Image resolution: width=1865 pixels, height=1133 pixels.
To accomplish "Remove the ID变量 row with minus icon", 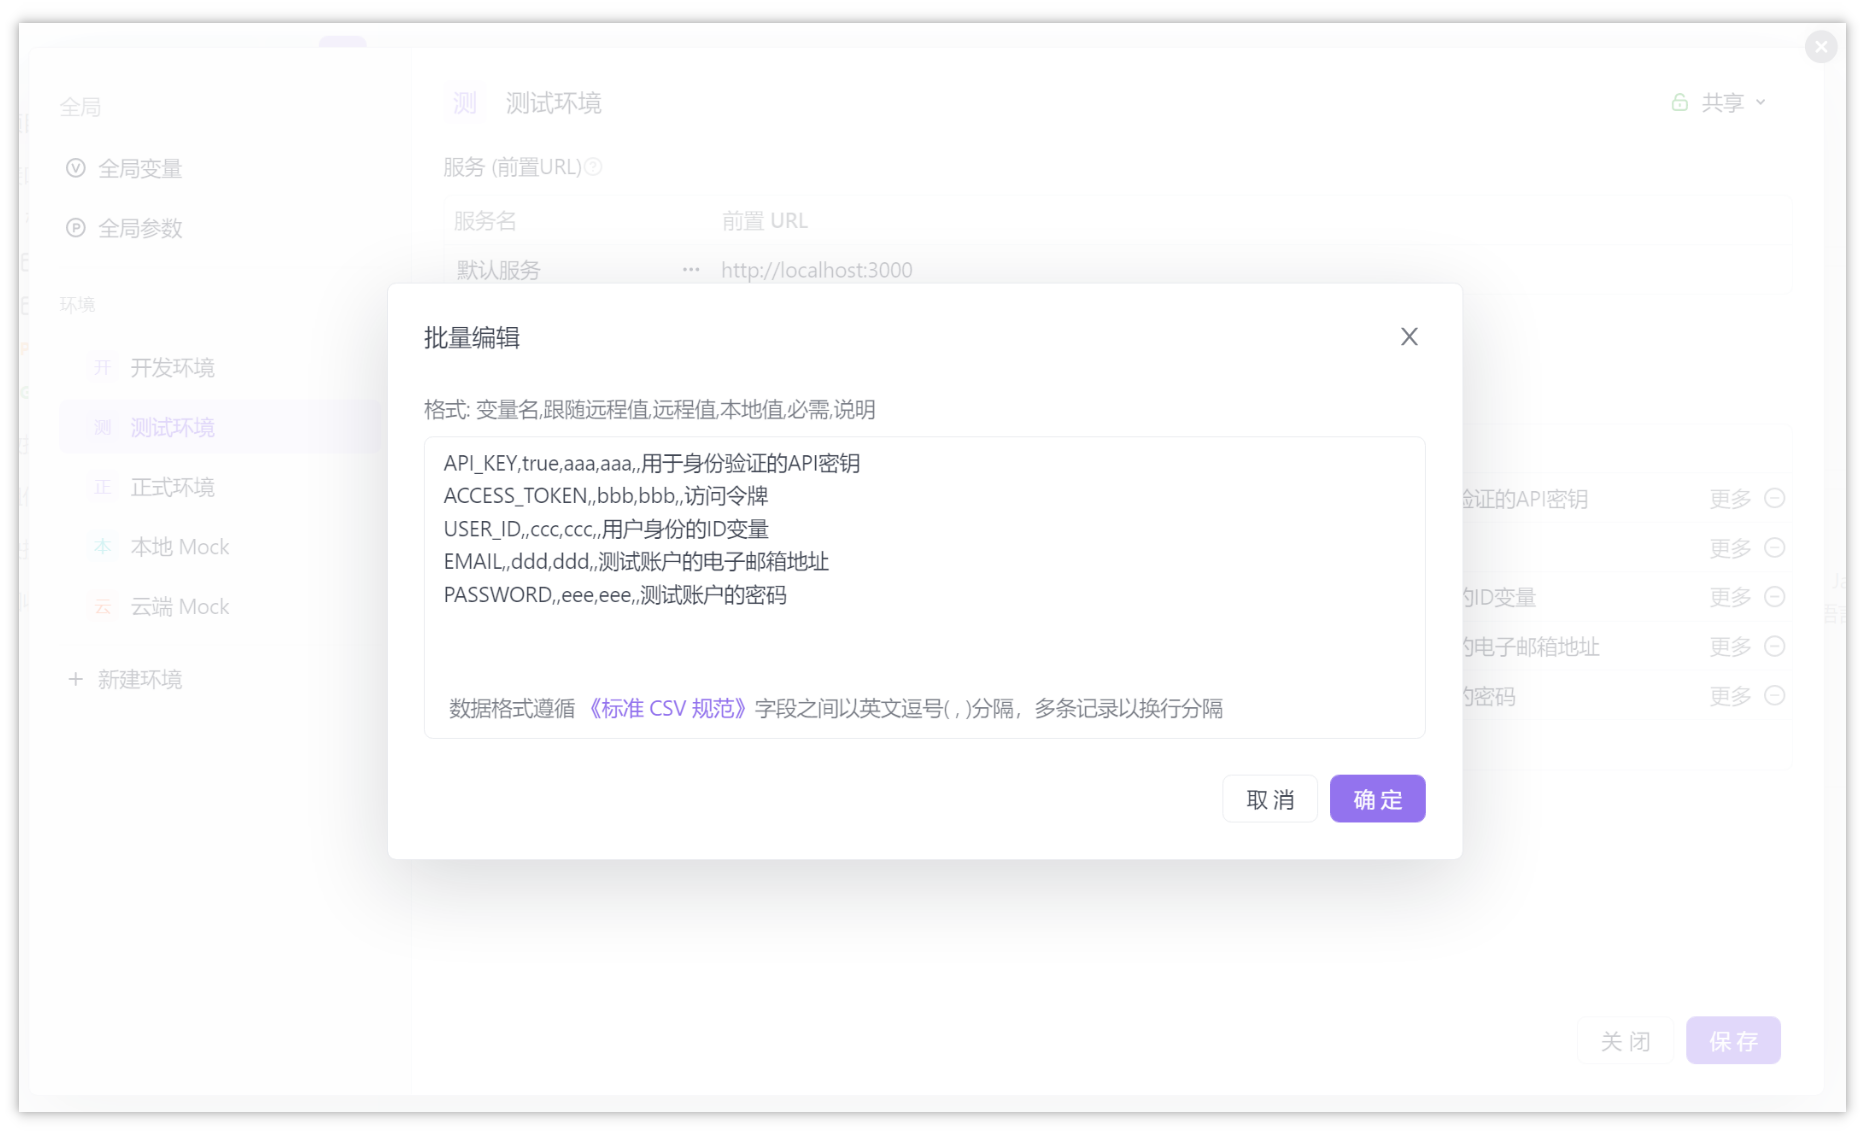I will tap(1774, 597).
